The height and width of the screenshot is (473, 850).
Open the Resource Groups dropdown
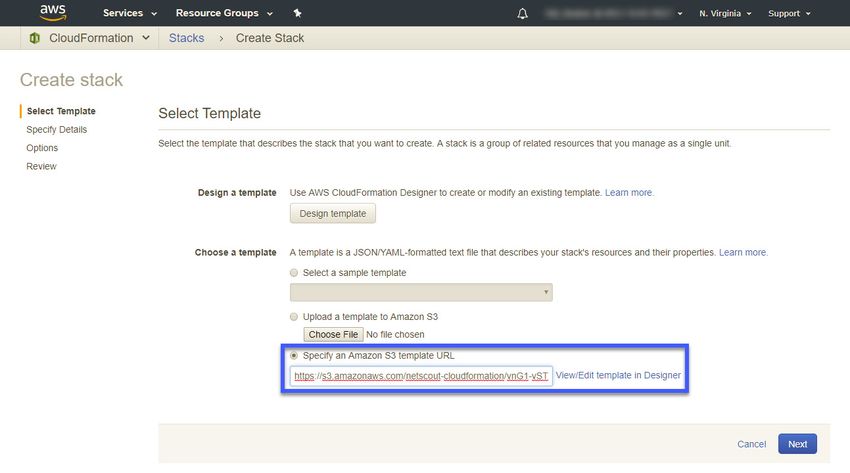(x=224, y=13)
